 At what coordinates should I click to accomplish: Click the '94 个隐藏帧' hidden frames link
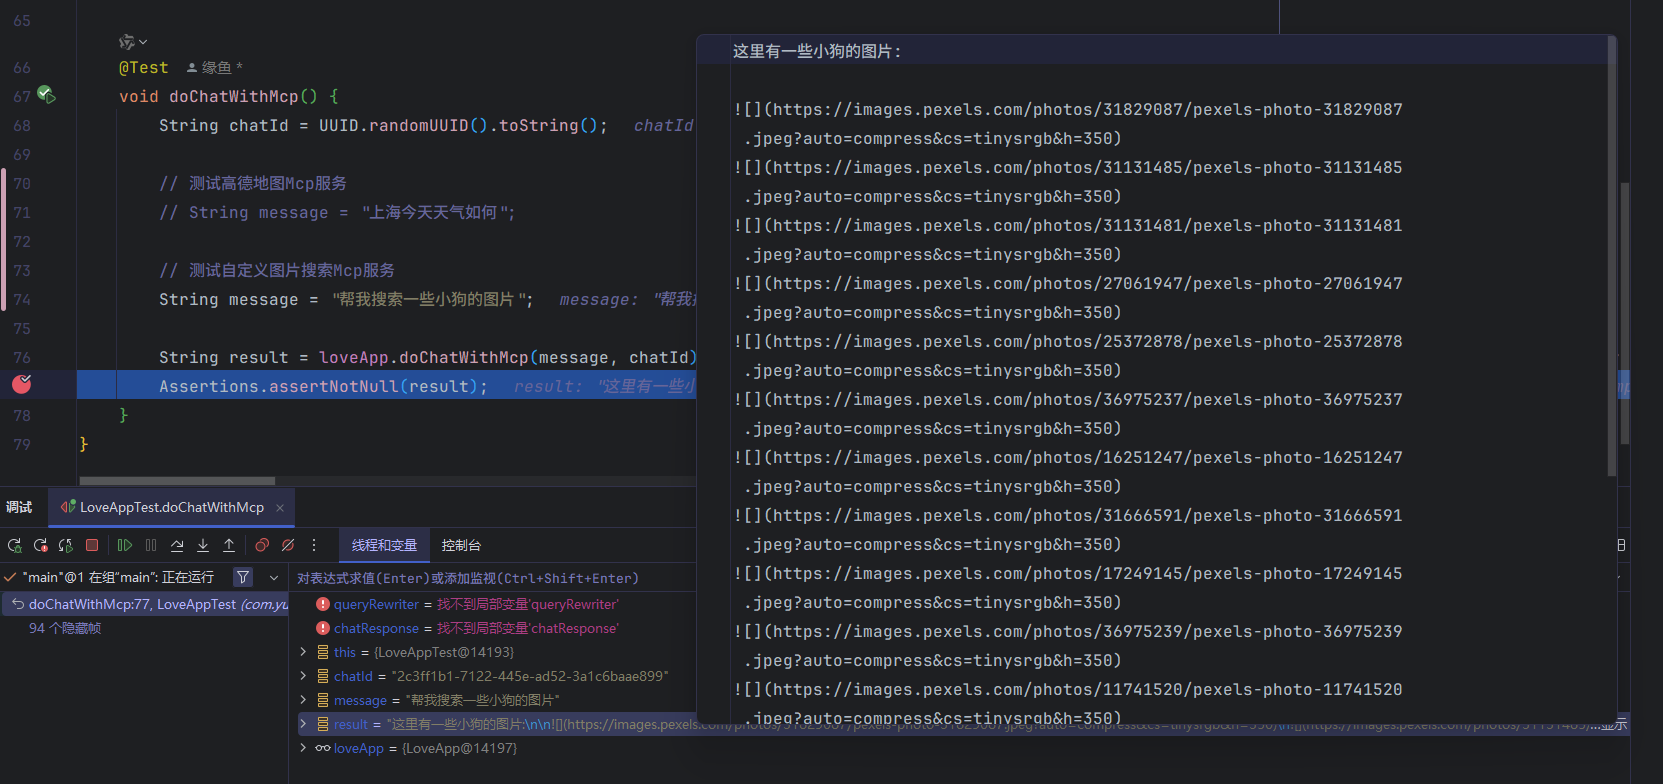pyautogui.click(x=65, y=628)
